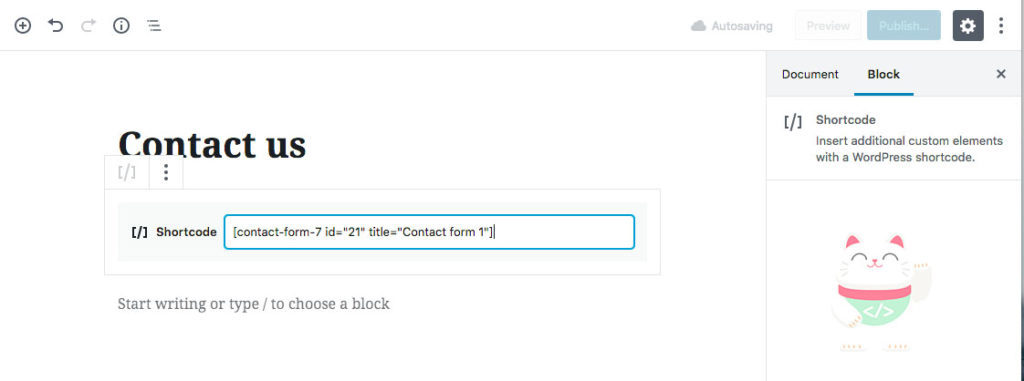The width and height of the screenshot is (1024, 381).
Task: Open block more options dots
Action: click(x=166, y=173)
